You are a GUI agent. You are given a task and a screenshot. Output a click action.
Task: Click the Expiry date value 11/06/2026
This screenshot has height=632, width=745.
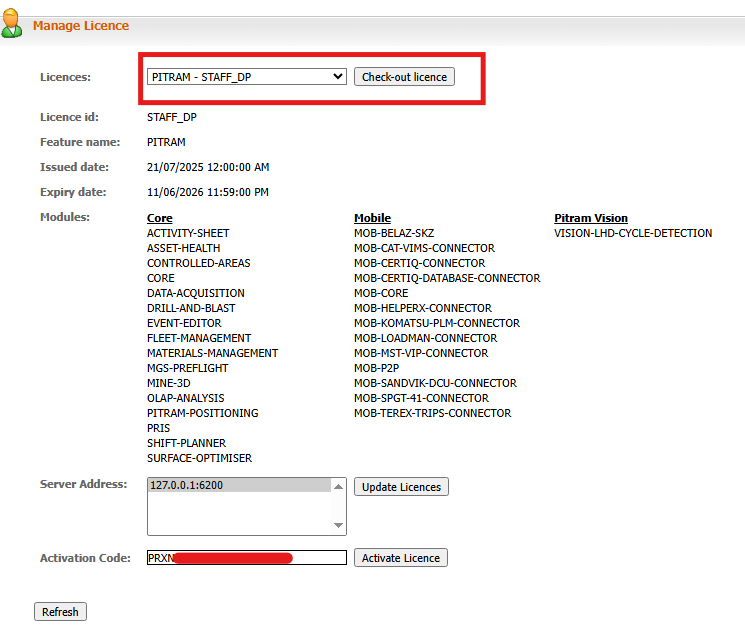point(207,192)
